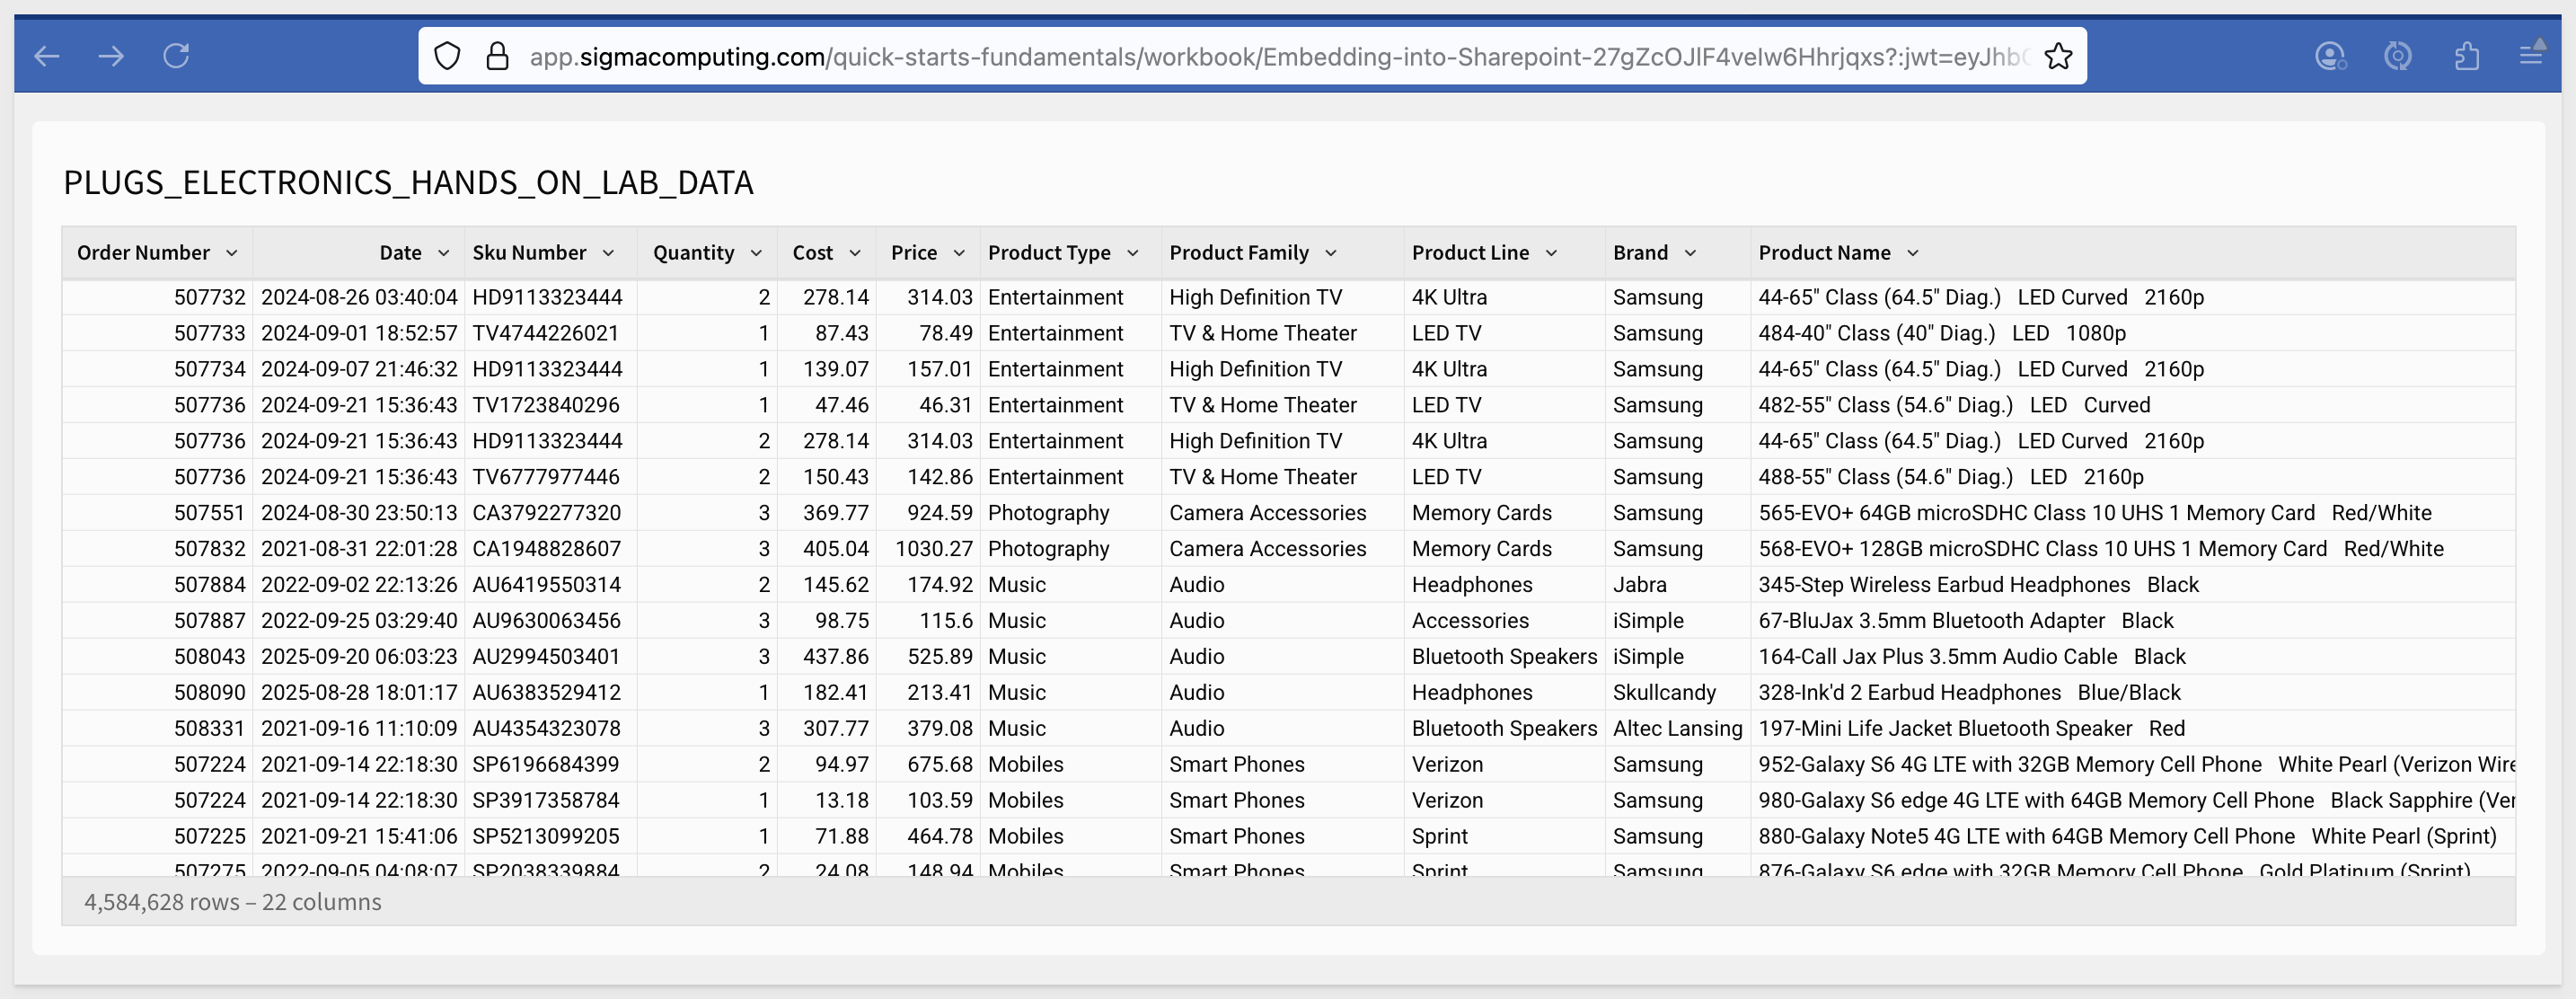Image resolution: width=2576 pixels, height=999 pixels.
Task: Select date cell 2024-09-07 21:46:32
Action: click(359, 369)
